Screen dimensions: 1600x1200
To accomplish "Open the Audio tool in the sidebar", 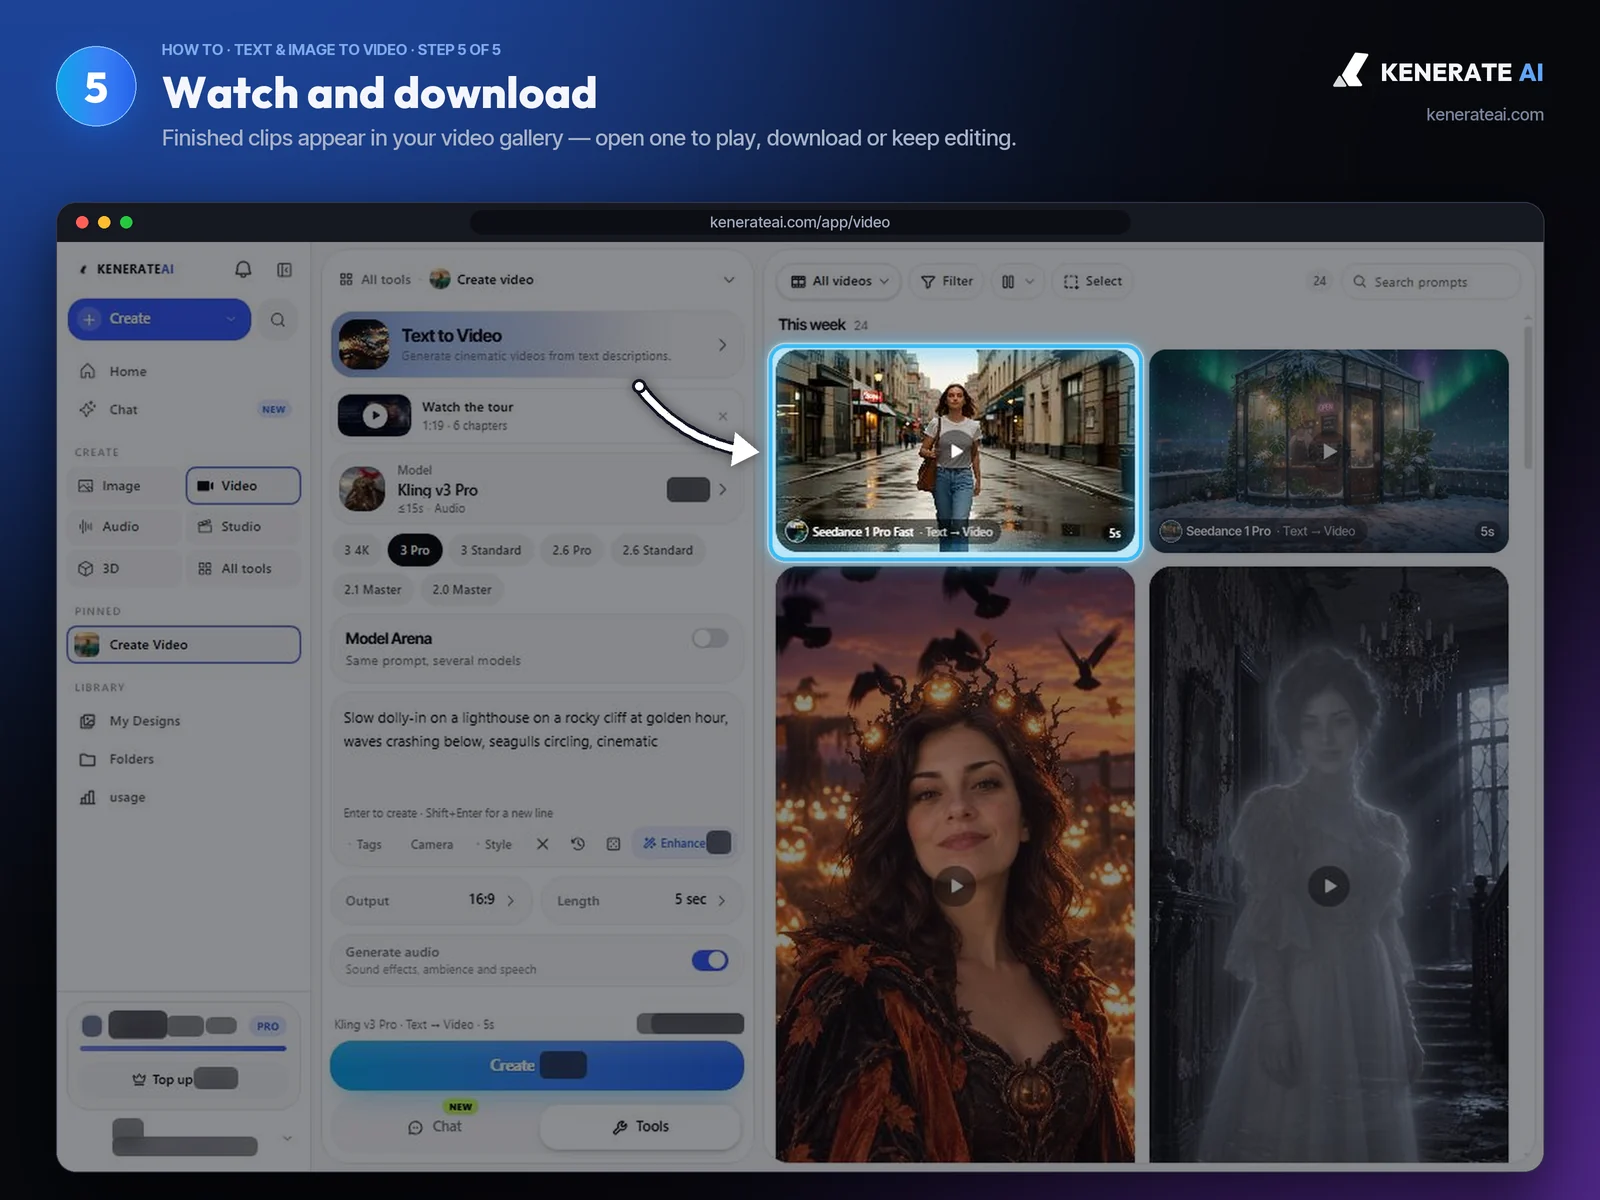I will (126, 527).
